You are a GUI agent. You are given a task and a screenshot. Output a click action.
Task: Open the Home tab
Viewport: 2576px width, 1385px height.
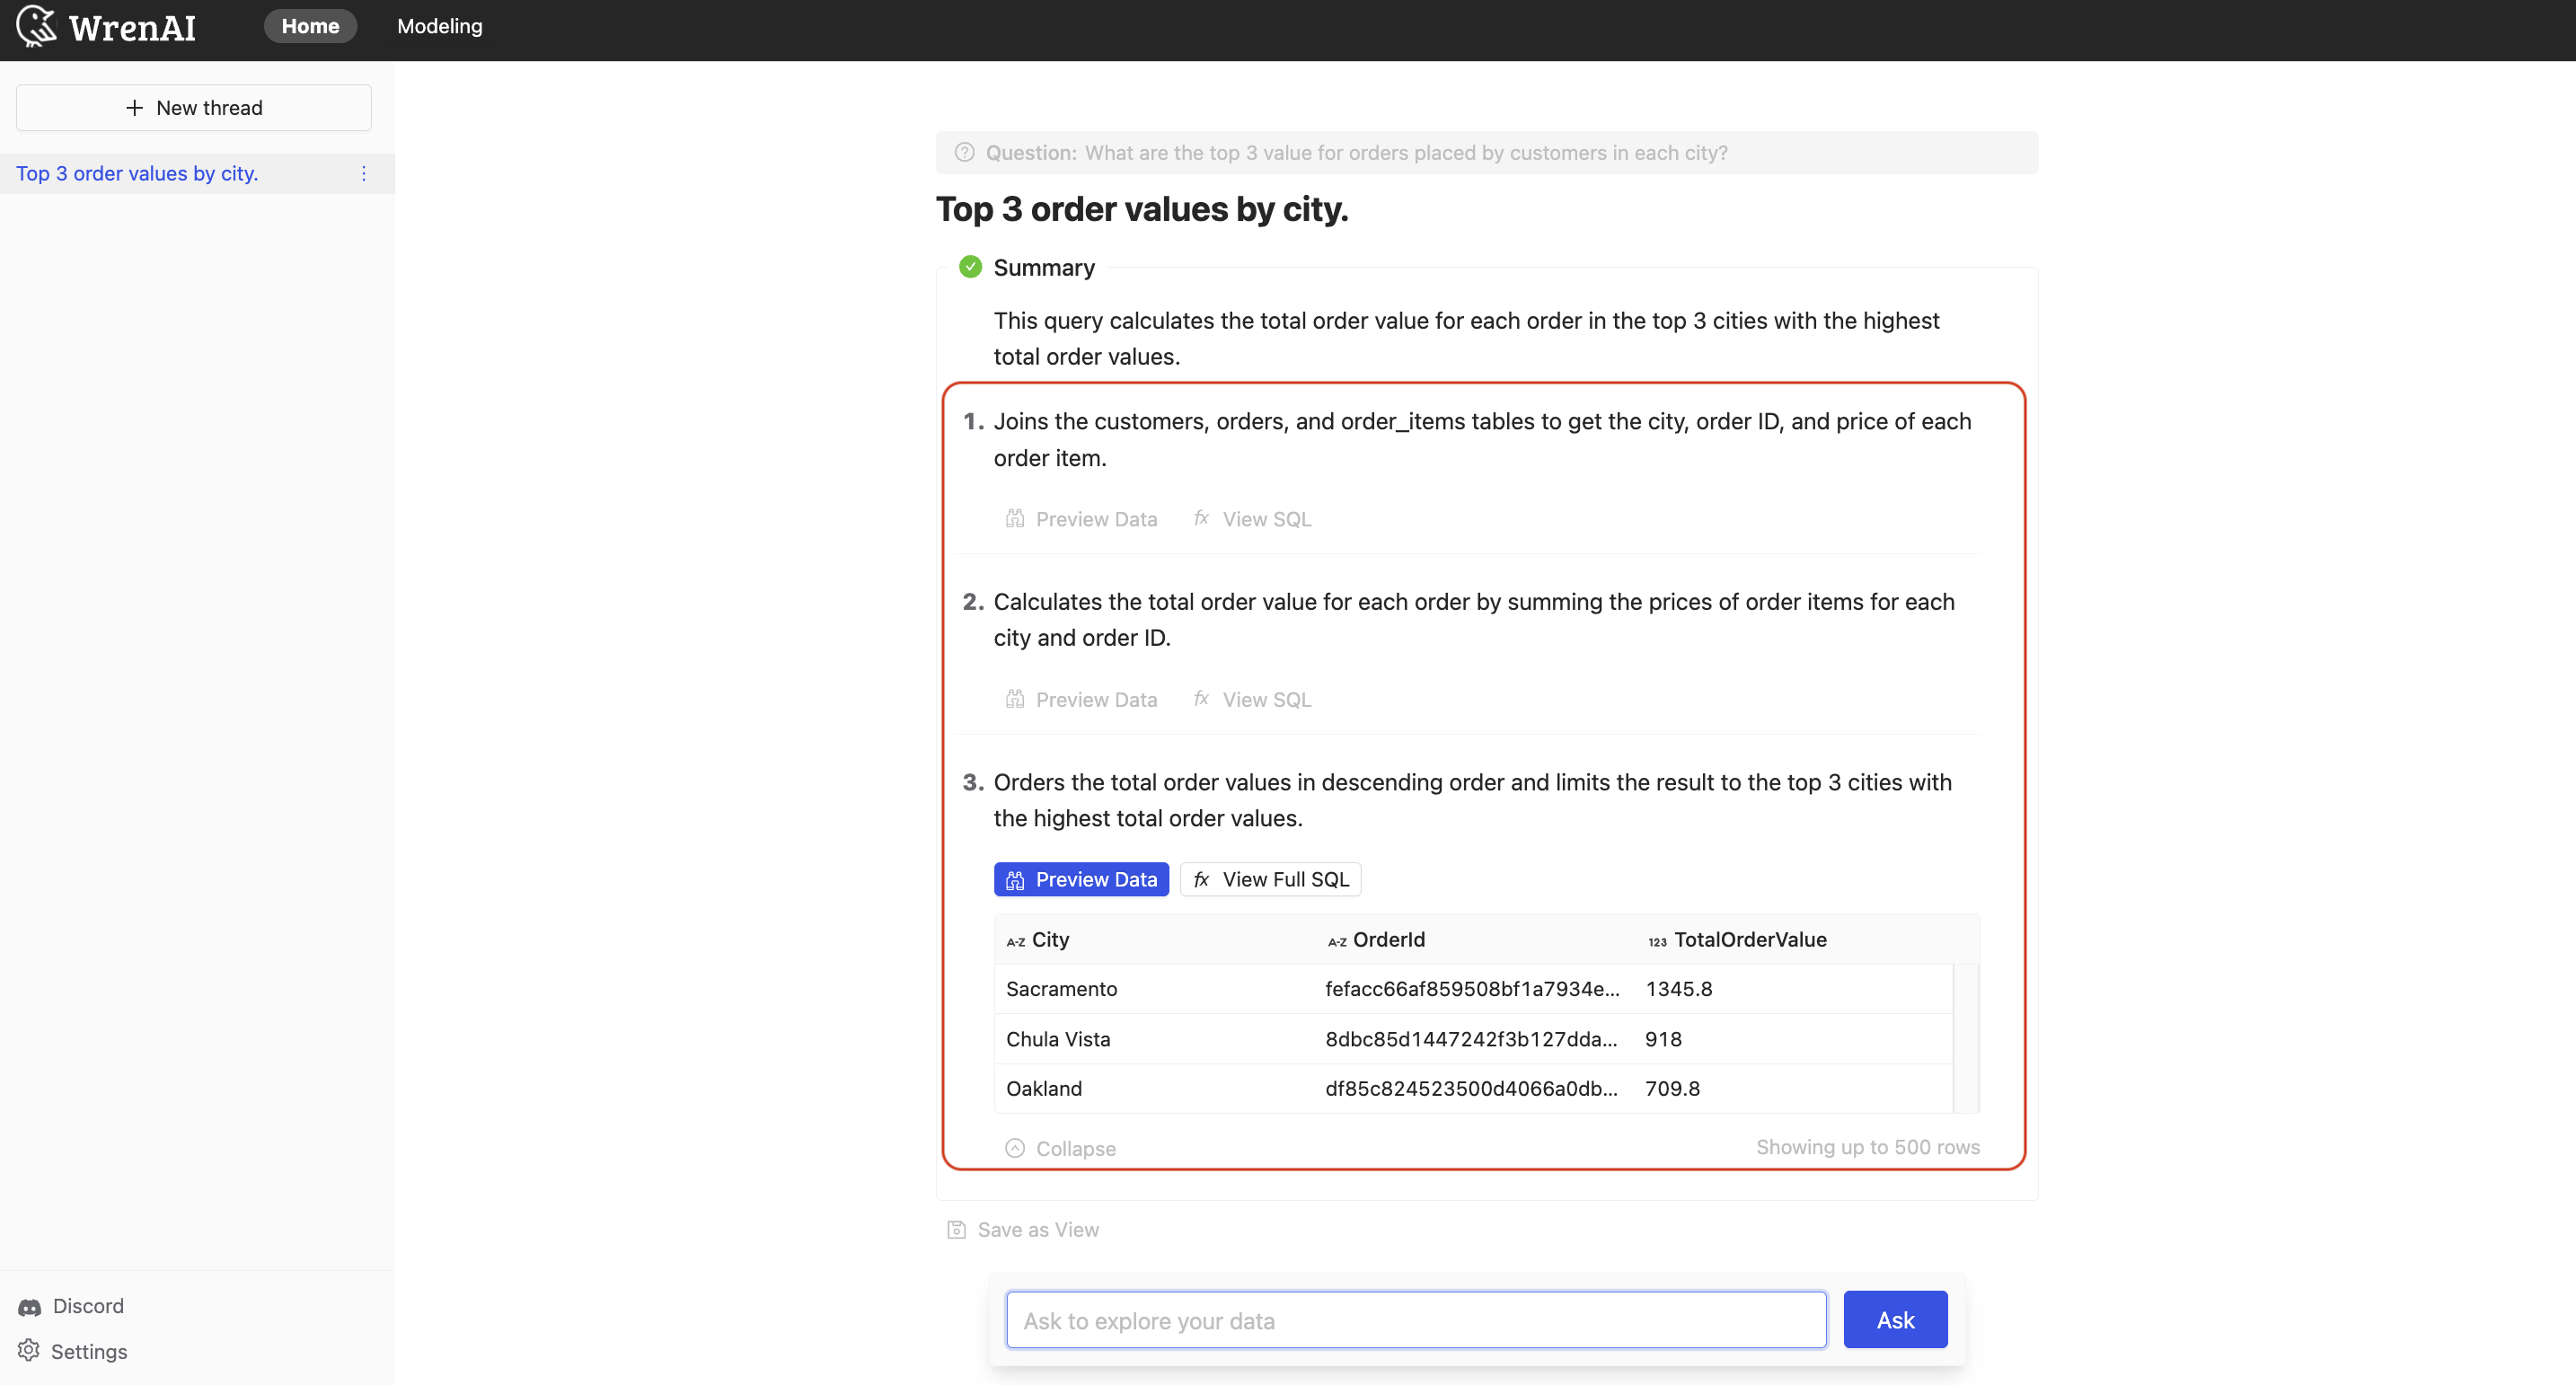pyautogui.click(x=310, y=26)
